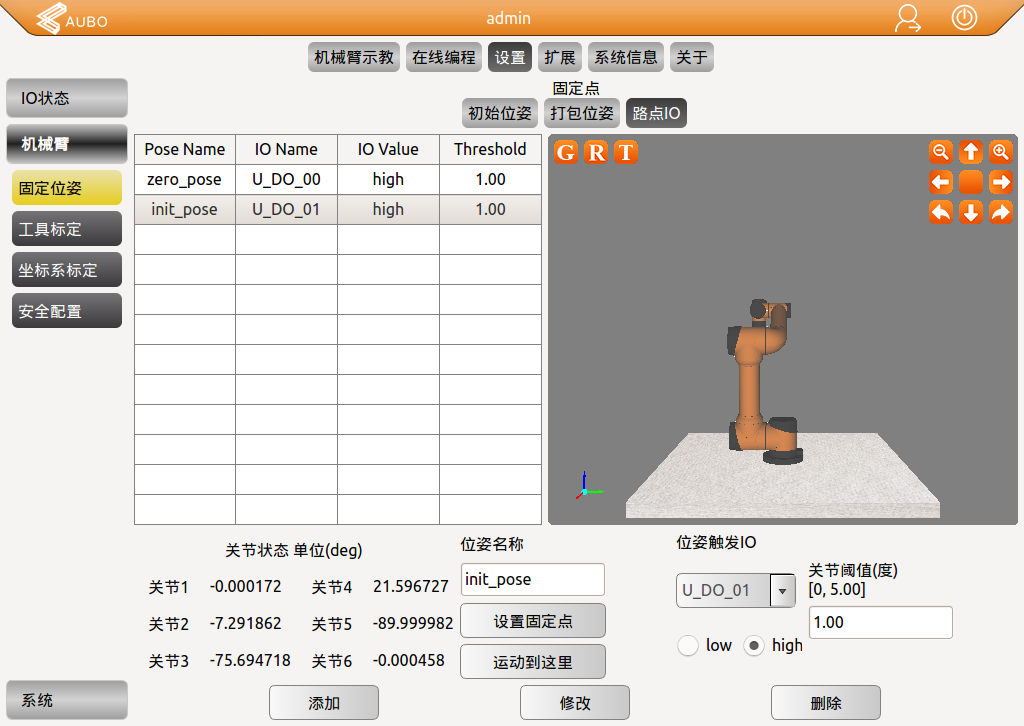The image size is (1024, 726).
Task: Click the G icon in 3D view
Action: 566,152
